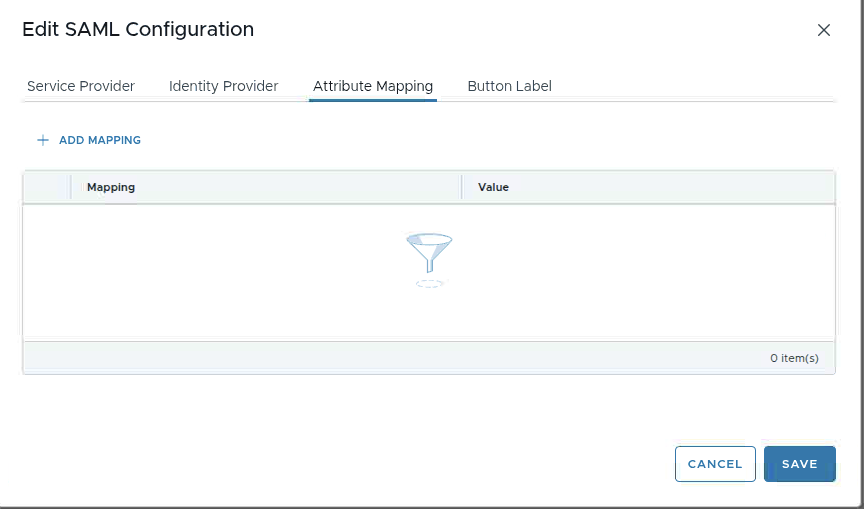
Task: Click the divider left of Mapping header
Action: (71, 187)
